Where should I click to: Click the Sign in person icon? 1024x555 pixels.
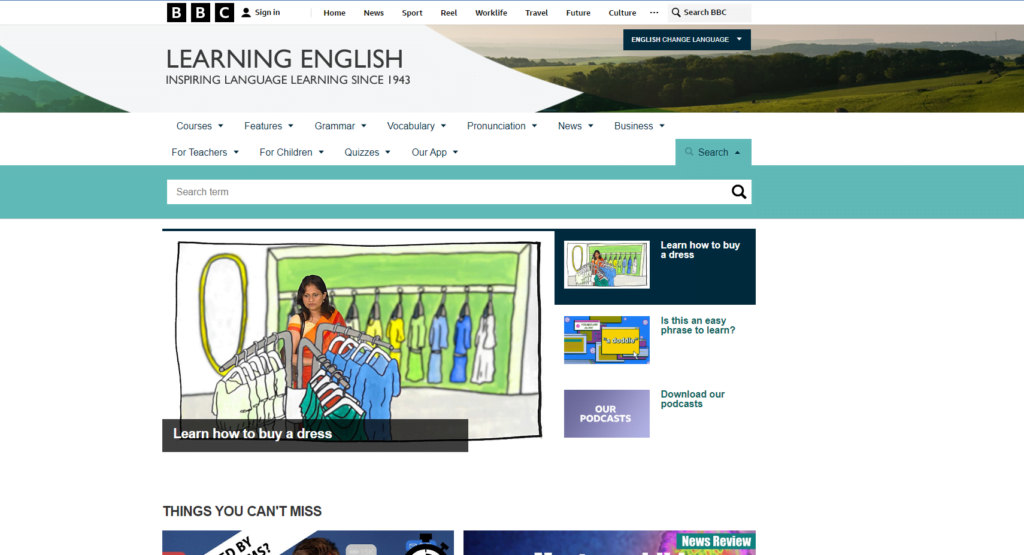tap(246, 13)
